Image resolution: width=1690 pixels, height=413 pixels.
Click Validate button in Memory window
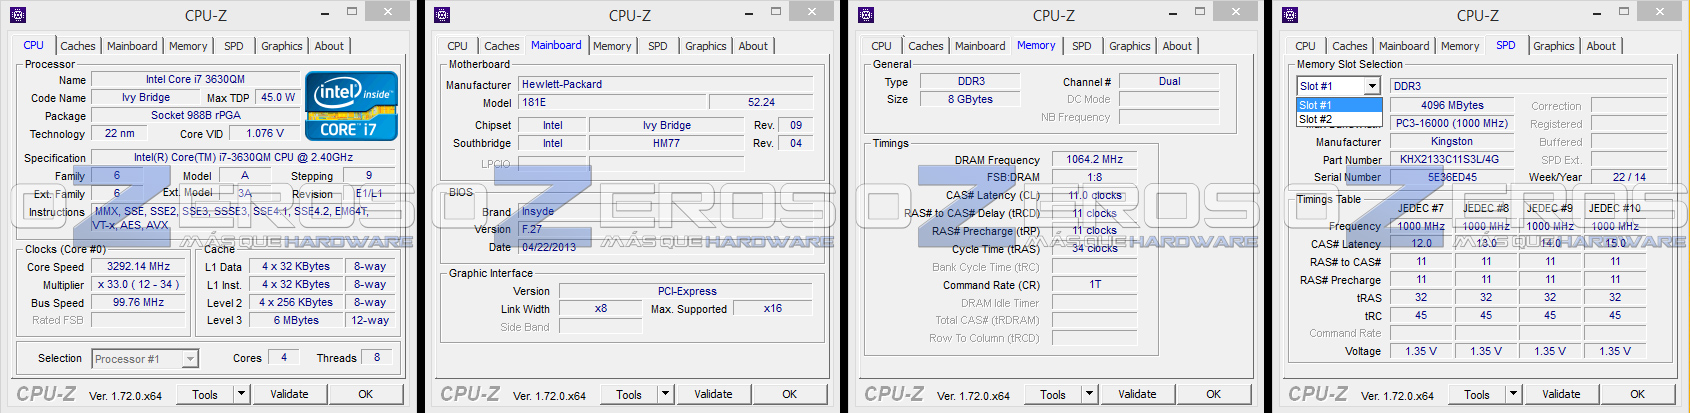tap(1137, 394)
